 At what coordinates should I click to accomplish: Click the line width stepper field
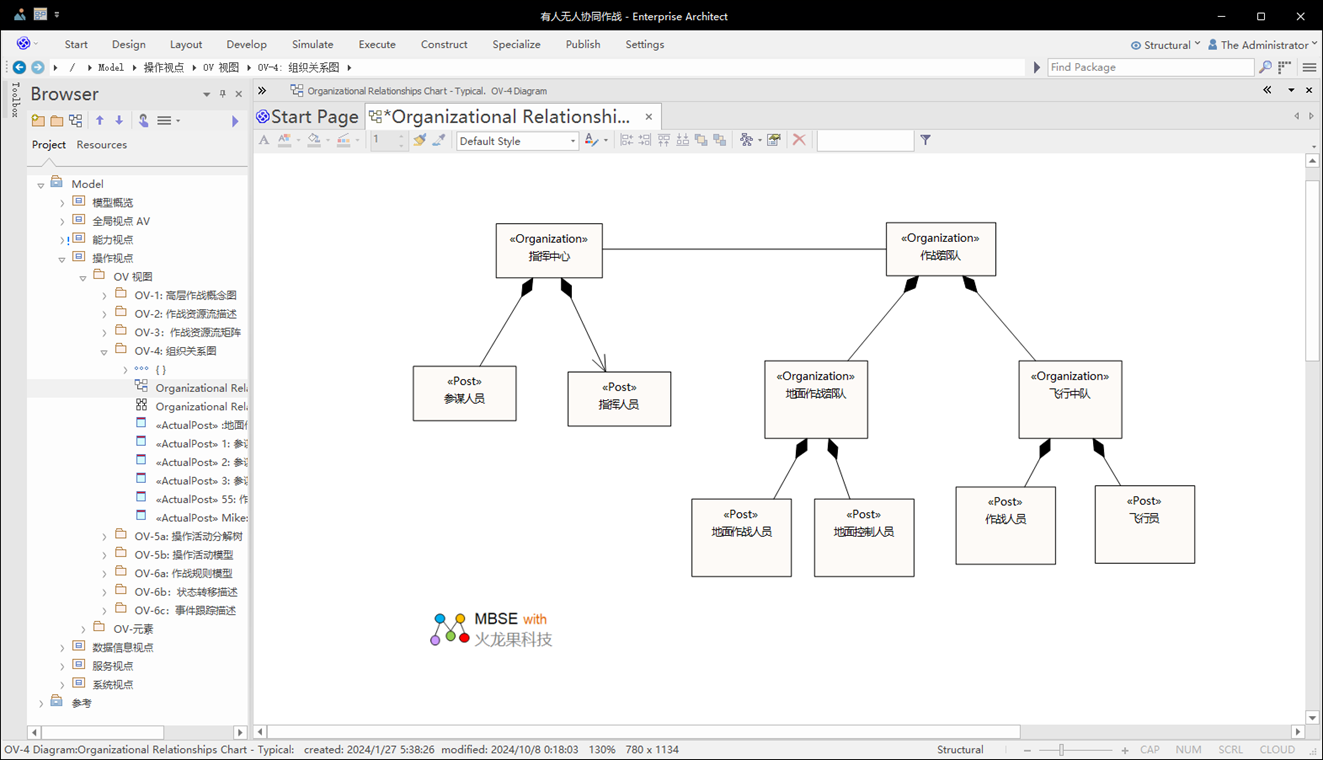coord(387,141)
